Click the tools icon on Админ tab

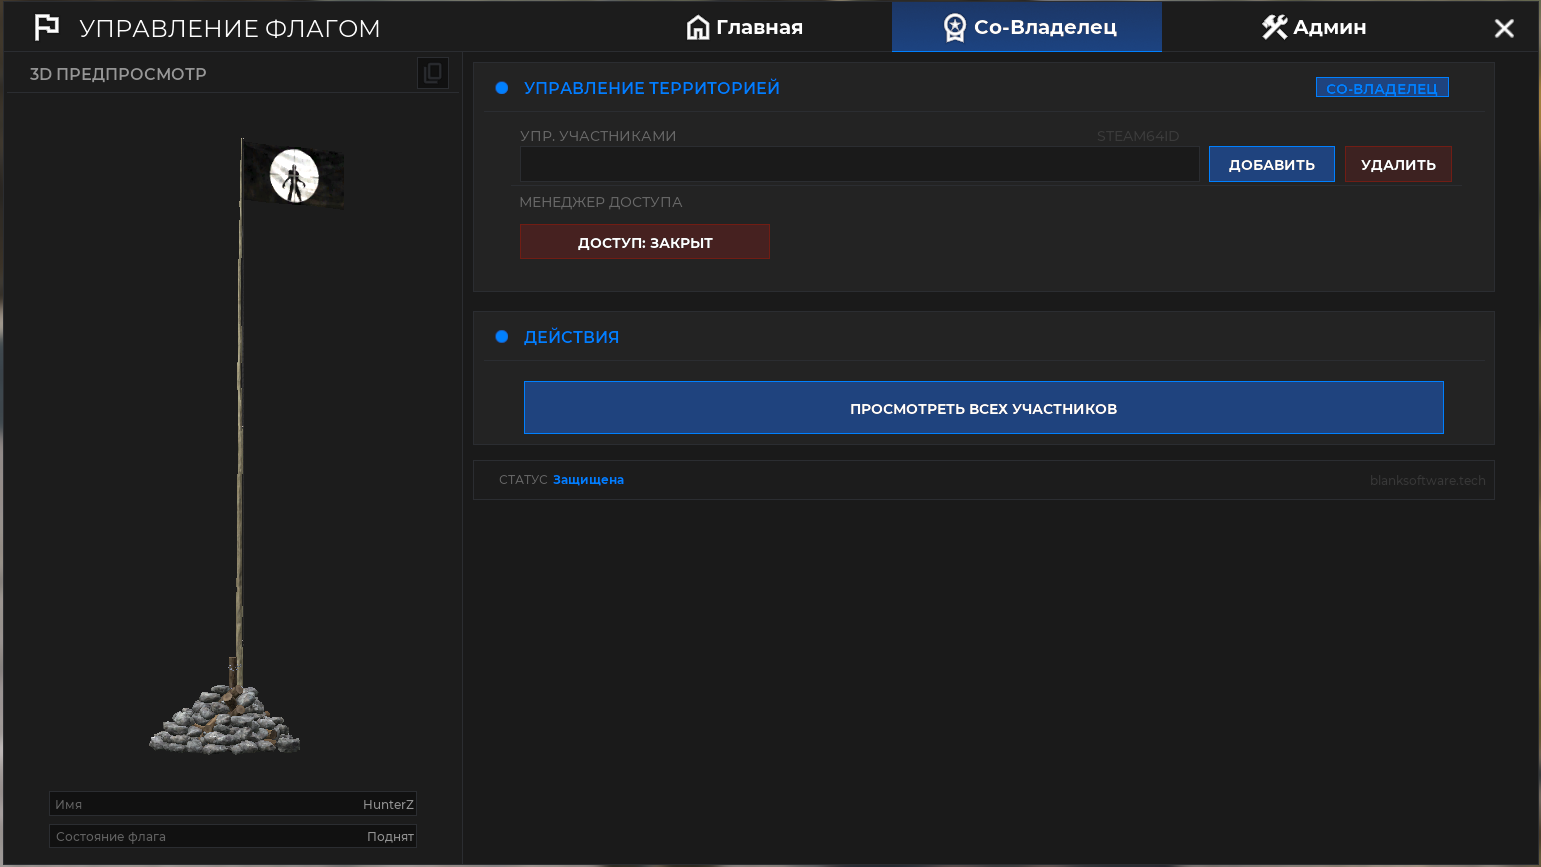click(1274, 27)
